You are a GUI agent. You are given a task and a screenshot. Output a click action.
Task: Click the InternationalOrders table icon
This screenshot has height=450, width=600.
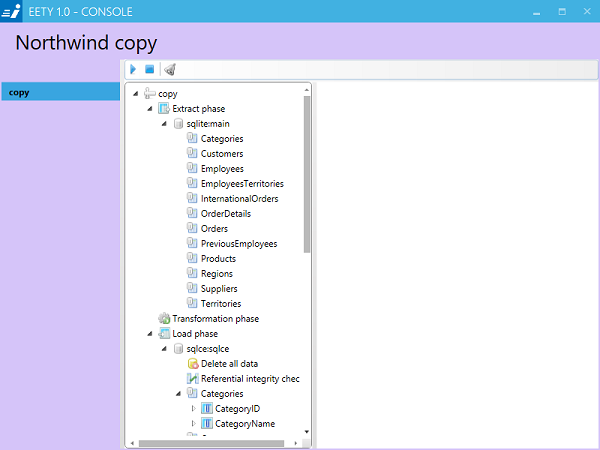(x=192, y=198)
